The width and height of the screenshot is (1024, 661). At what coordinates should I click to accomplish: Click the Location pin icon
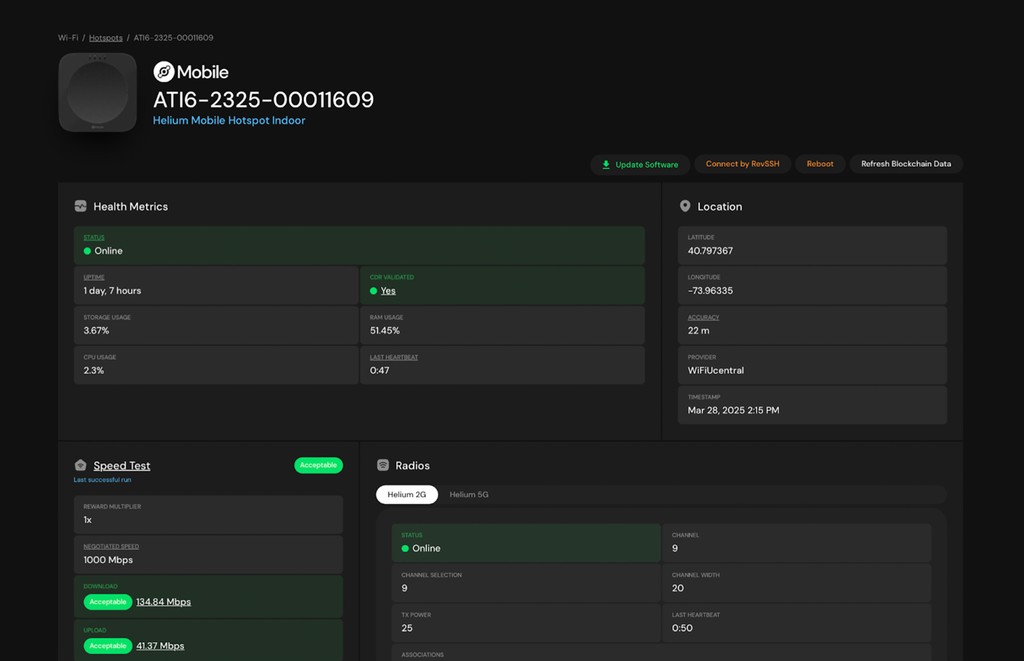pyautogui.click(x=685, y=206)
